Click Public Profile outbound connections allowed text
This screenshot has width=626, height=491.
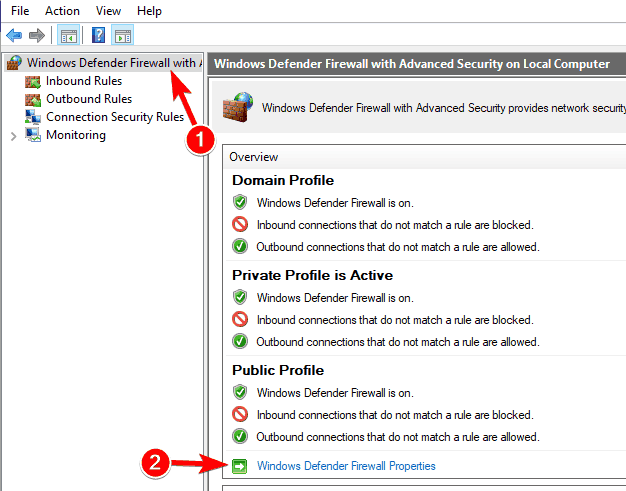pyautogui.click(x=398, y=437)
